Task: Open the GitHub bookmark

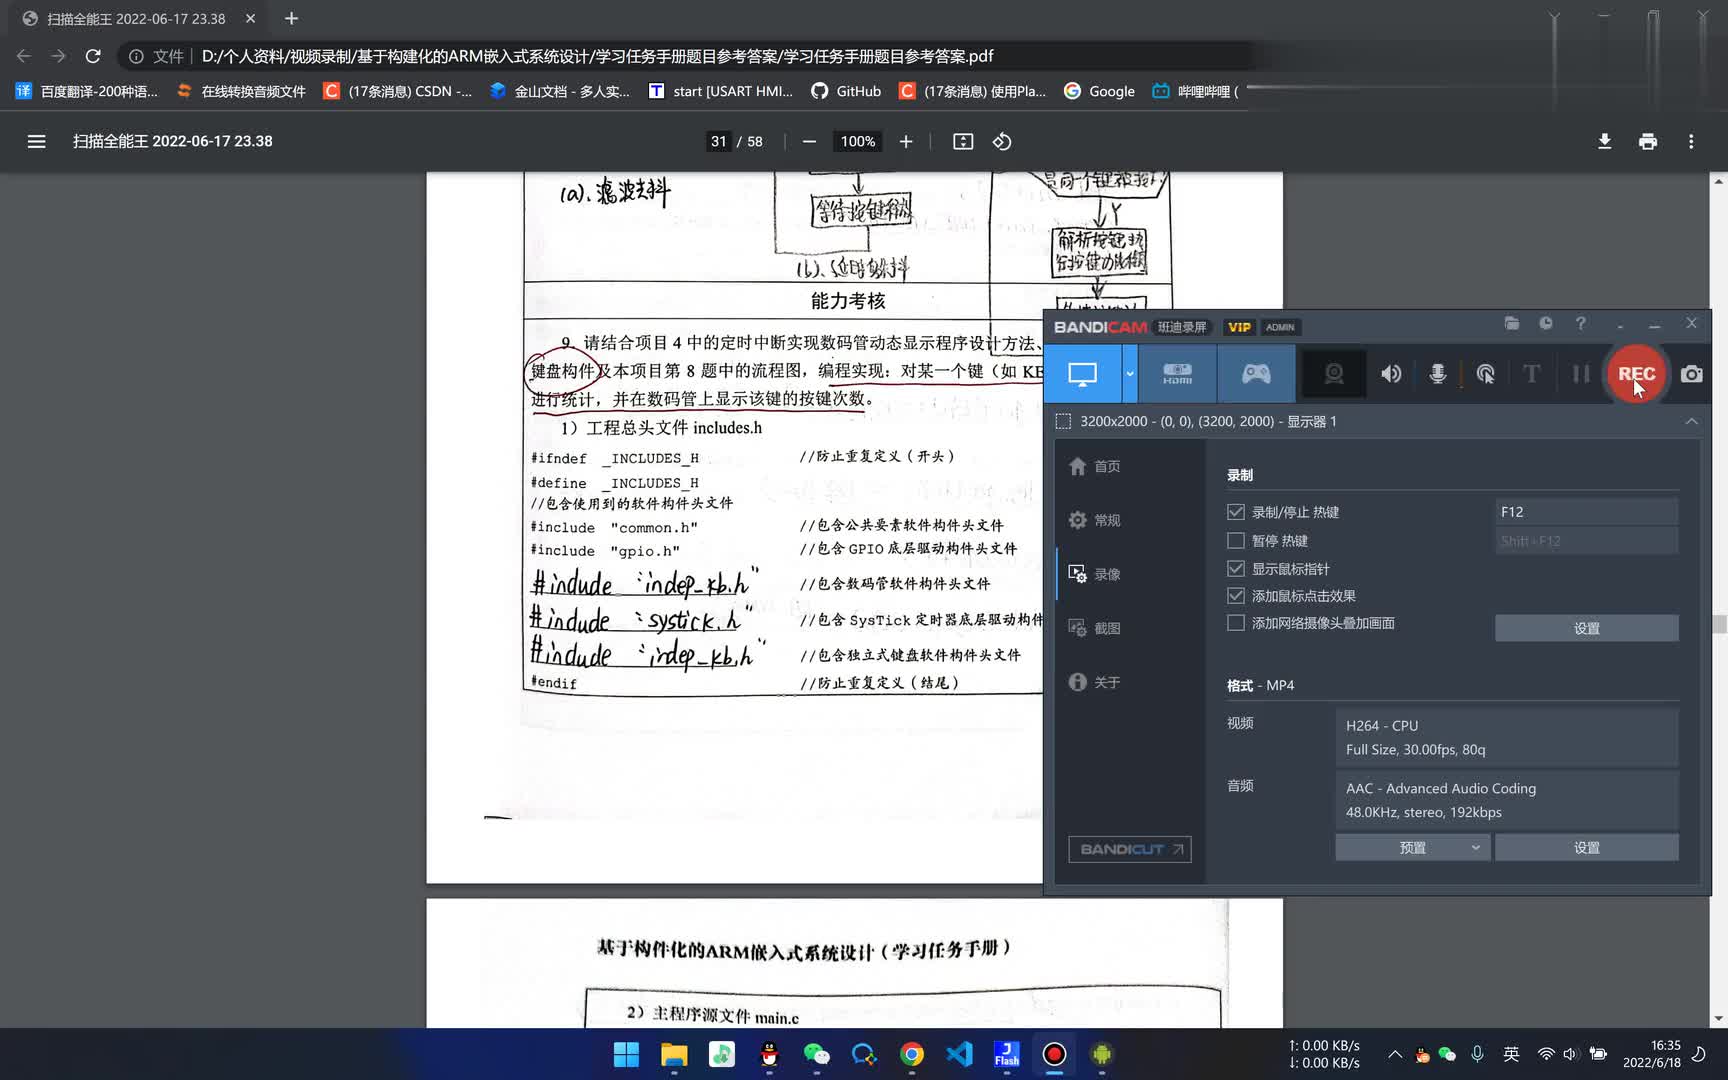Action: coord(846,91)
